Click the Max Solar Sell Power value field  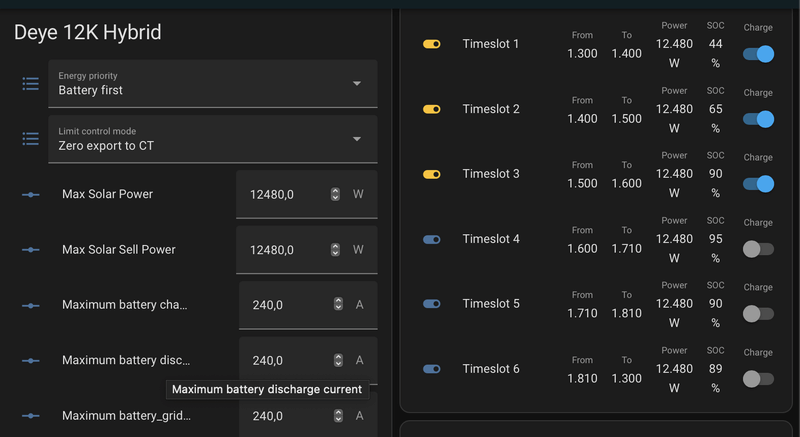click(x=307, y=250)
